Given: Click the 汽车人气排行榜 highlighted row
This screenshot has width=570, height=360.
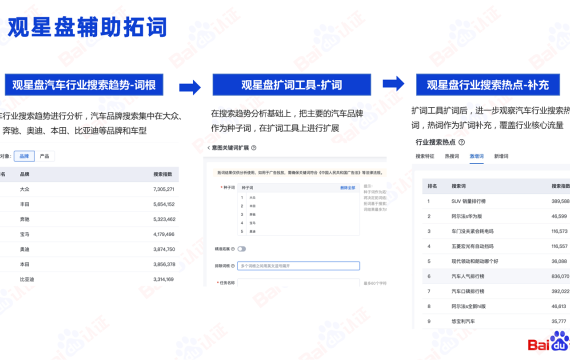Looking at the screenshot, I should point(496,276).
